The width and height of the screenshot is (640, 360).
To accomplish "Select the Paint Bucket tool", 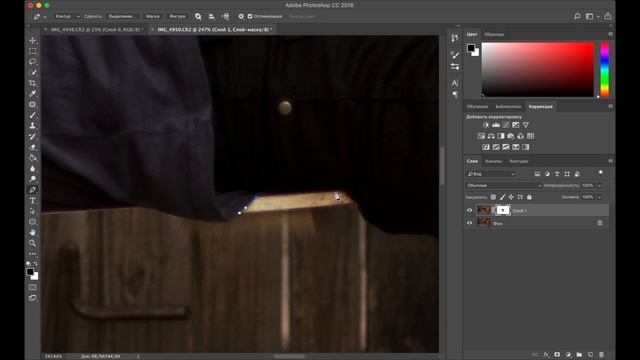I will (x=32, y=158).
